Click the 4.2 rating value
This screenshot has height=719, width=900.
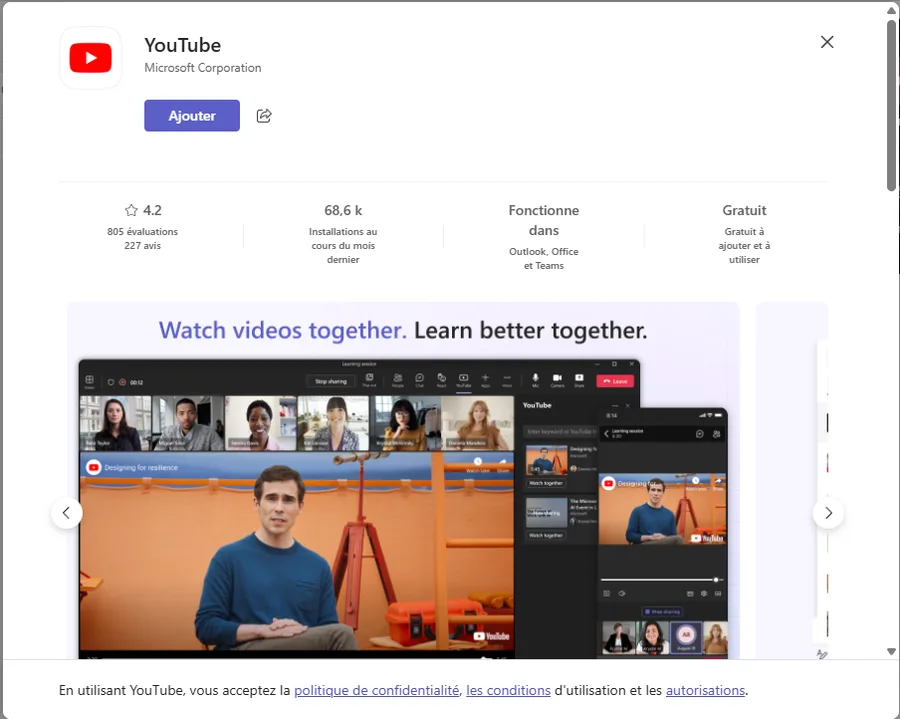(152, 211)
